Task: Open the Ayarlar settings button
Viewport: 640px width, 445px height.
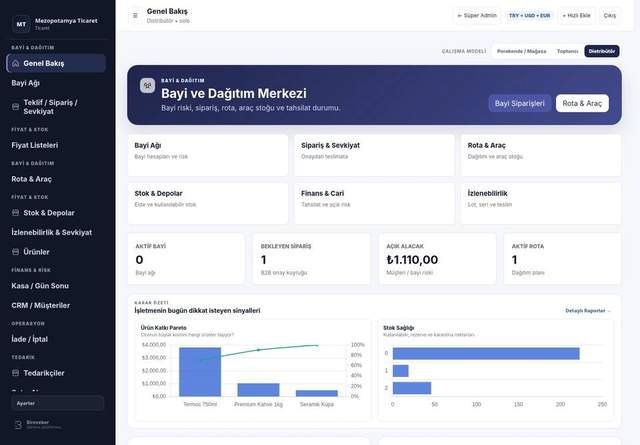Action: [57, 403]
